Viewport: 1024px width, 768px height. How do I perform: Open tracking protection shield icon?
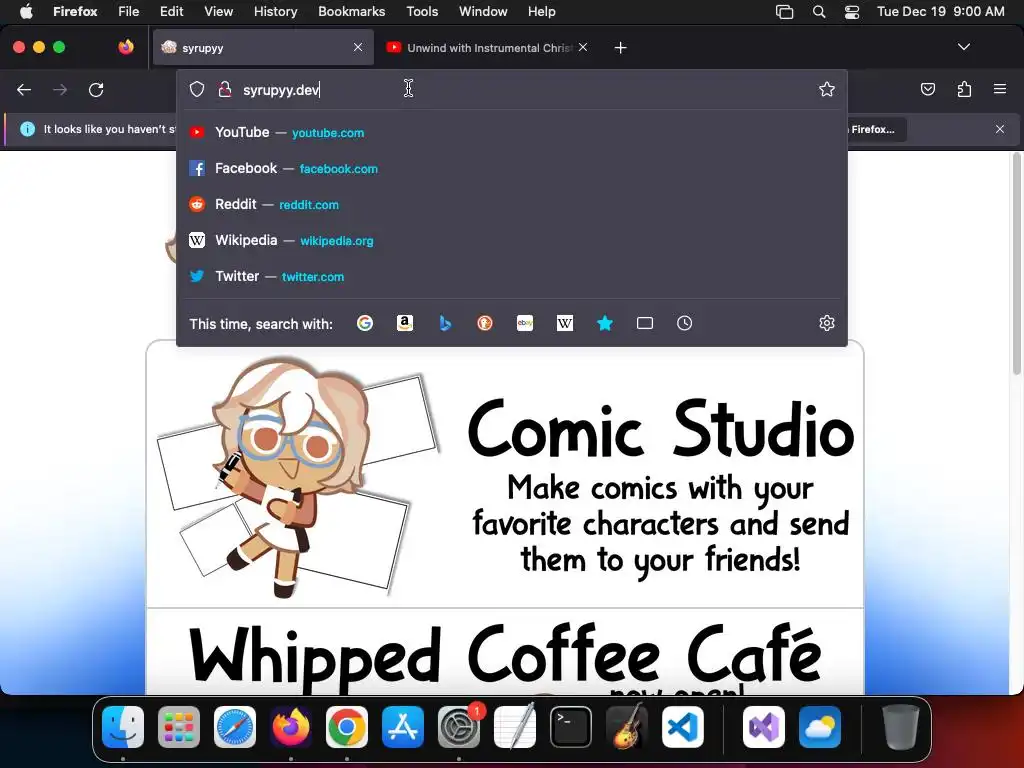(x=197, y=89)
